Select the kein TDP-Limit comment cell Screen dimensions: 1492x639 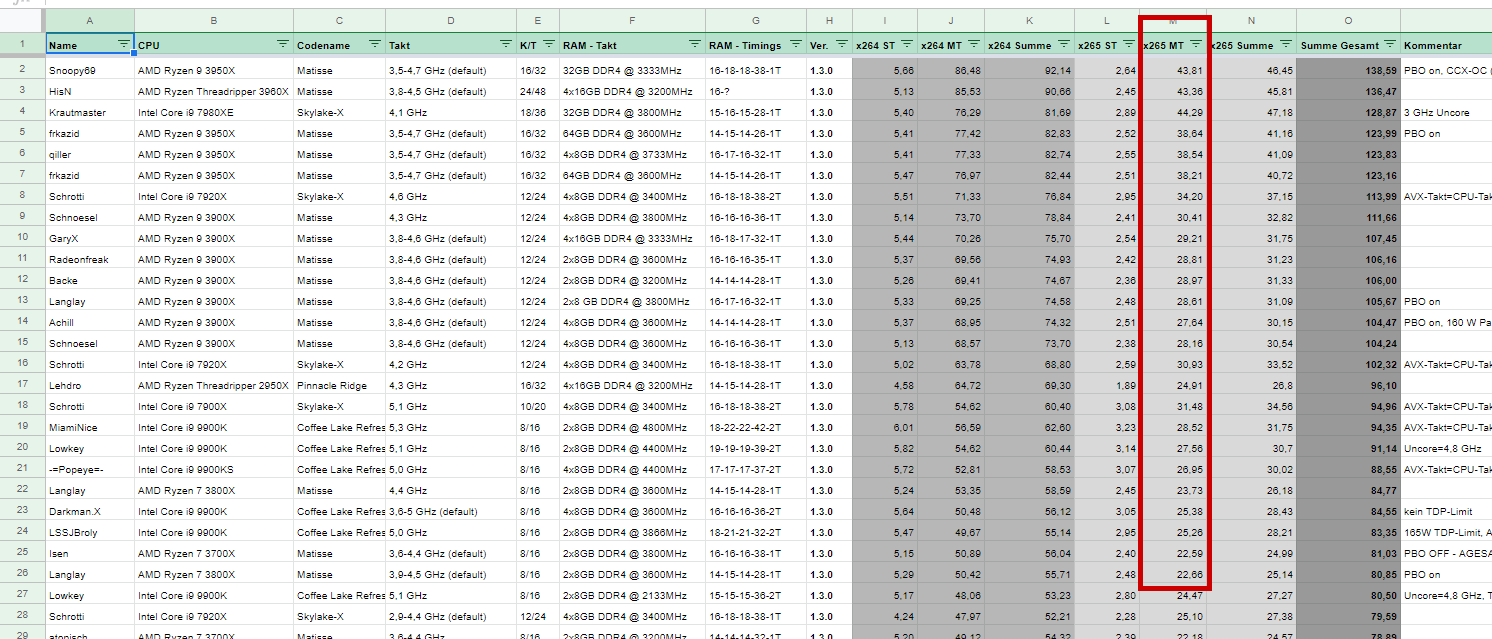click(x=1446, y=511)
